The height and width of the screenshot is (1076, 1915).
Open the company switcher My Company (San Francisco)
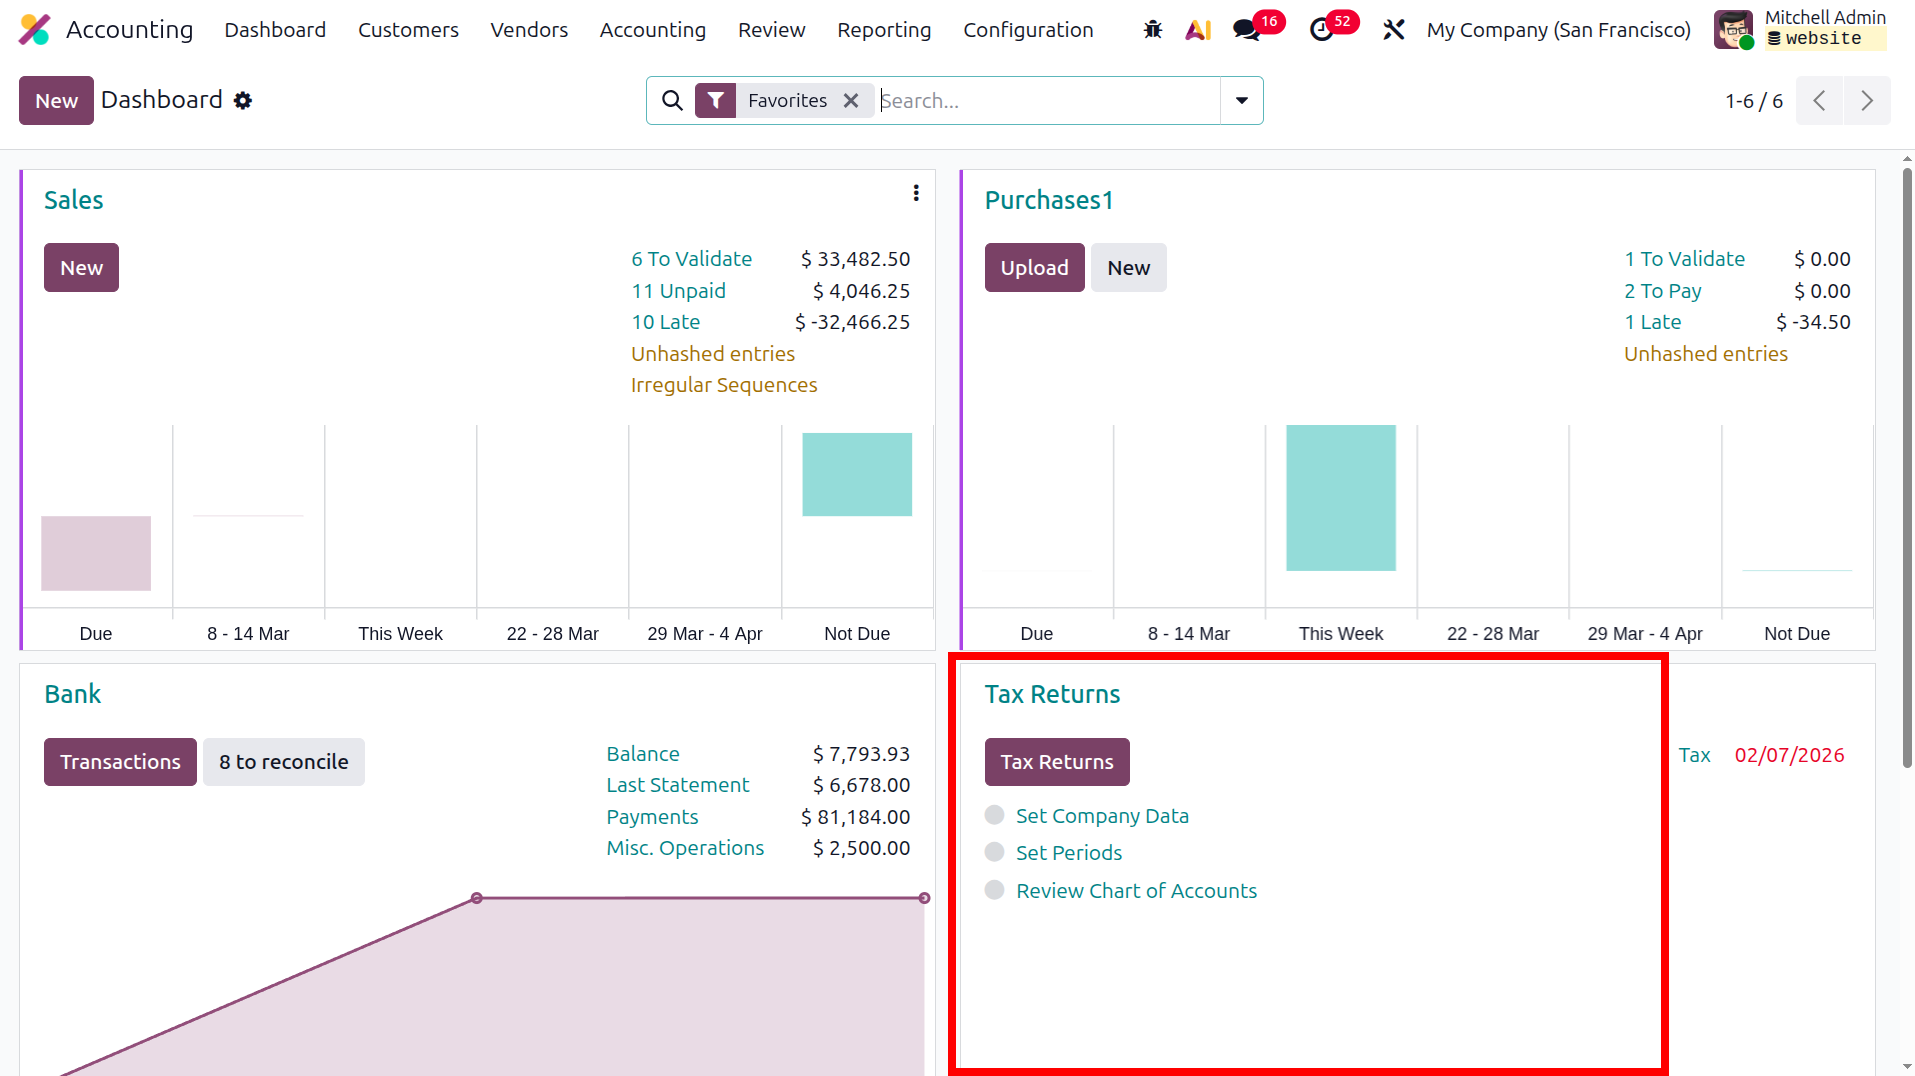tap(1558, 30)
